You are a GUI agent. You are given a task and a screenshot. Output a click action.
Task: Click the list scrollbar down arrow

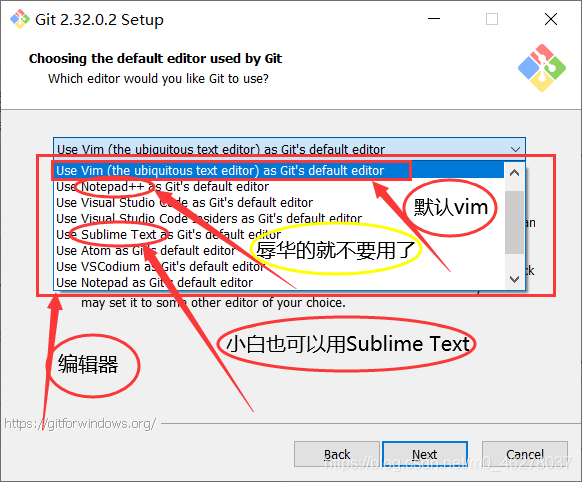pos(514,279)
